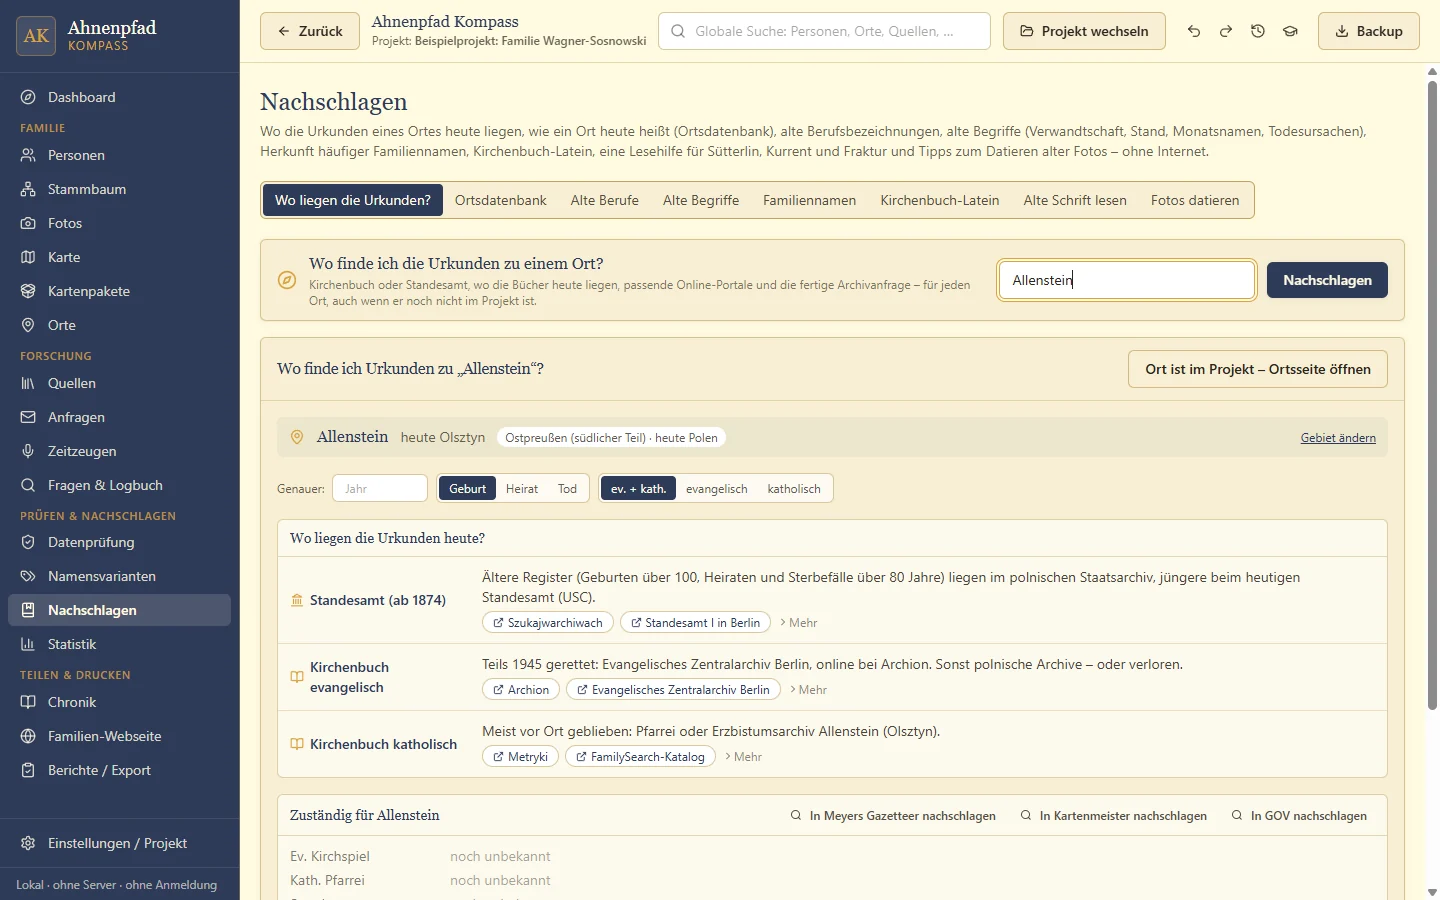Image resolution: width=1440 pixels, height=900 pixels.
Task: Select the ev. + kath. confession option
Action: click(639, 489)
